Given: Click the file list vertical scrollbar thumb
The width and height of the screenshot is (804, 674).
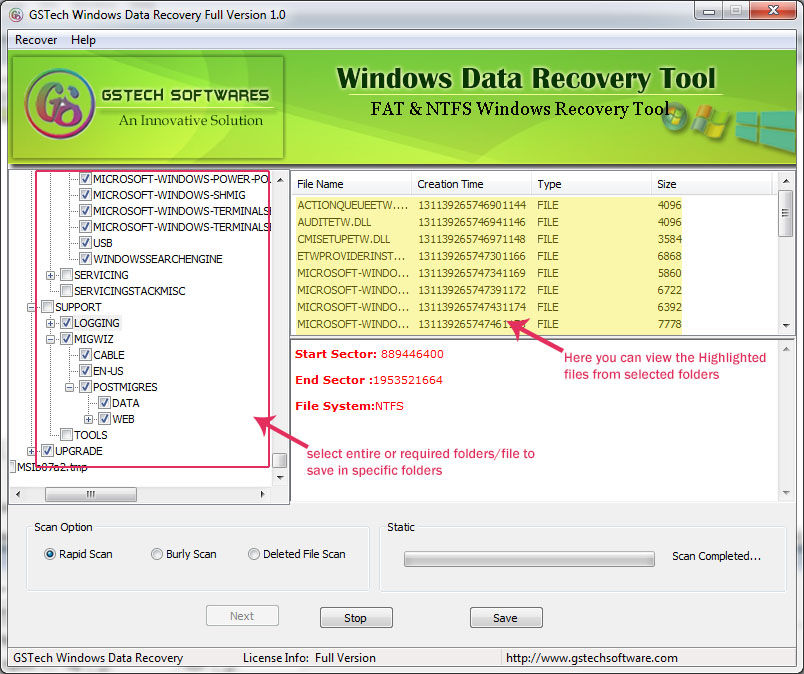Looking at the screenshot, I should (785, 213).
